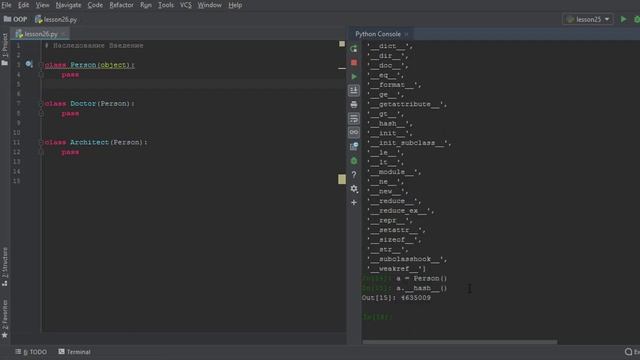Click the console horizontal scrollbar
This screenshot has width=640, height=360.
click(x=460, y=342)
